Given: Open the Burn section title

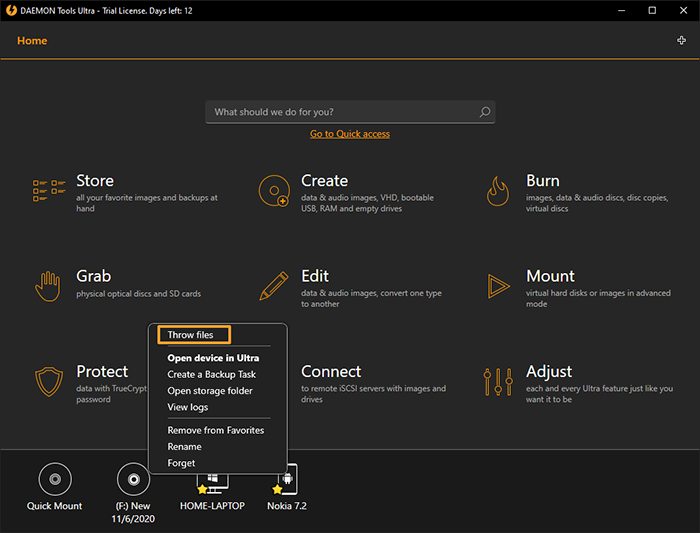Looking at the screenshot, I should (542, 181).
